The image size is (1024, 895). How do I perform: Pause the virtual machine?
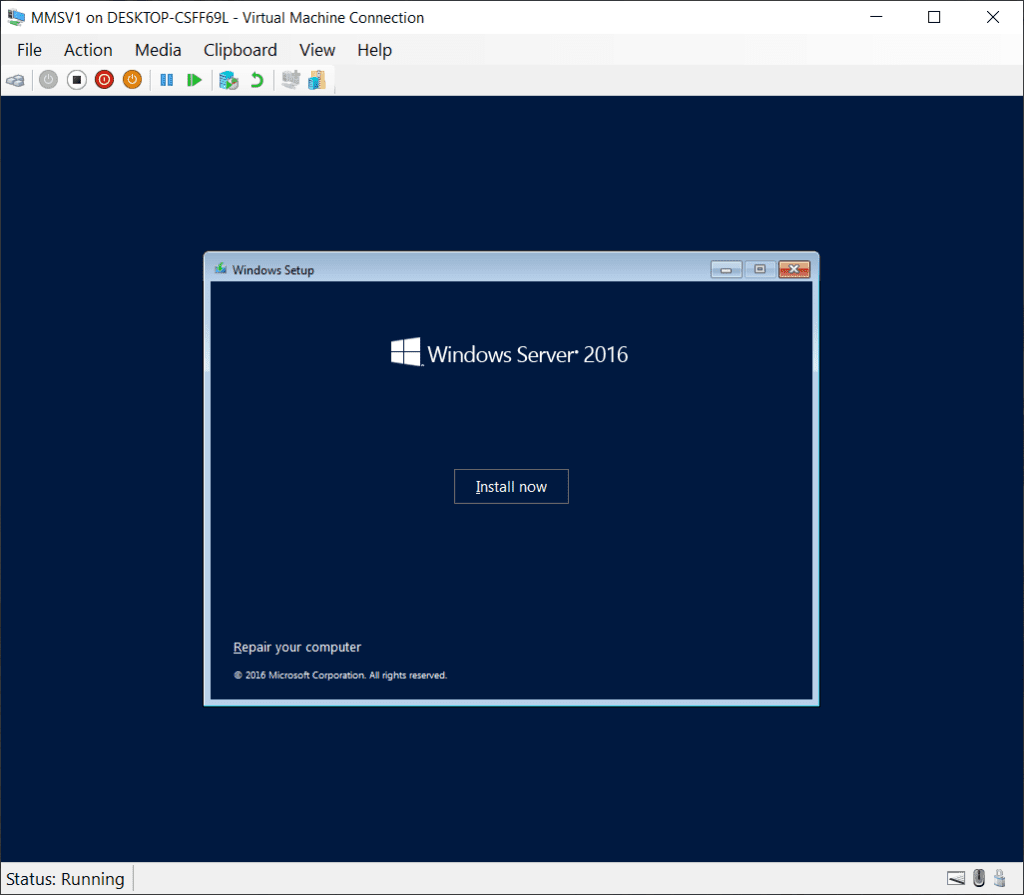[x=167, y=80]
